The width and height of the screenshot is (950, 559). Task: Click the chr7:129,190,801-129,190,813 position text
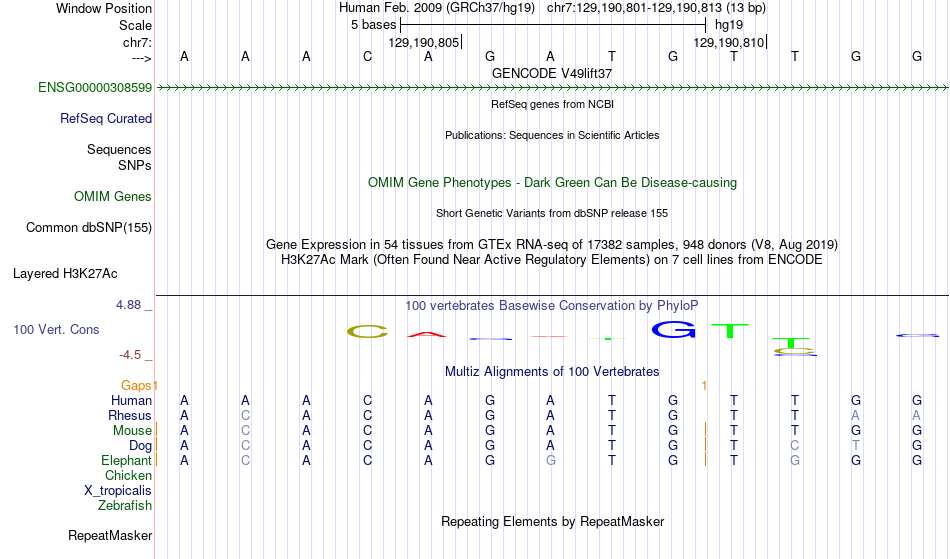tap(656, 8)
